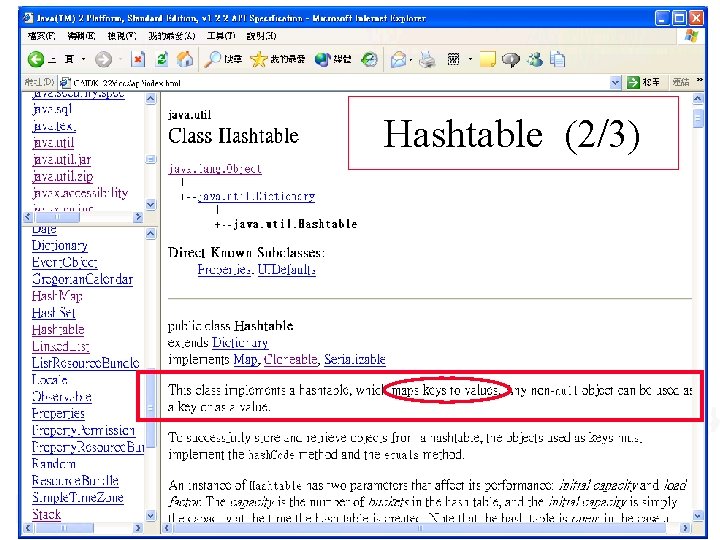Screen dimensions: 720x540
Task: Click the Refresh page icon
Action: point(162,59)
